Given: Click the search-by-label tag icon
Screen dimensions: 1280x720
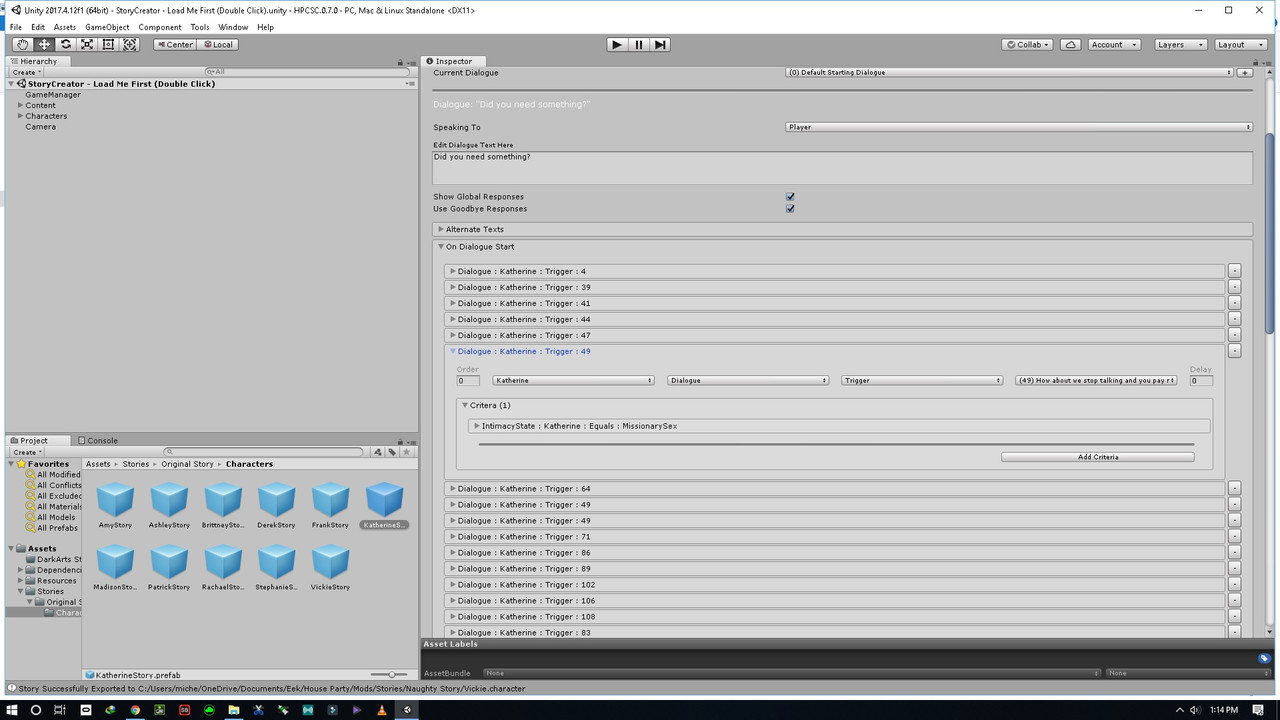Looking at the screenshot, I should point(392,452).
